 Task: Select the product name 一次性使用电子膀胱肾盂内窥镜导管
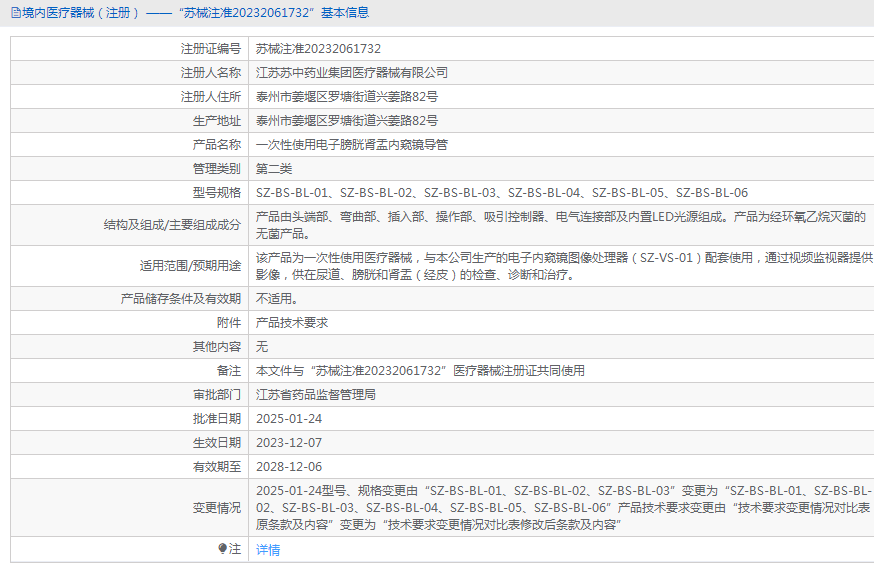pyautogui.click(x=352, y=145)
